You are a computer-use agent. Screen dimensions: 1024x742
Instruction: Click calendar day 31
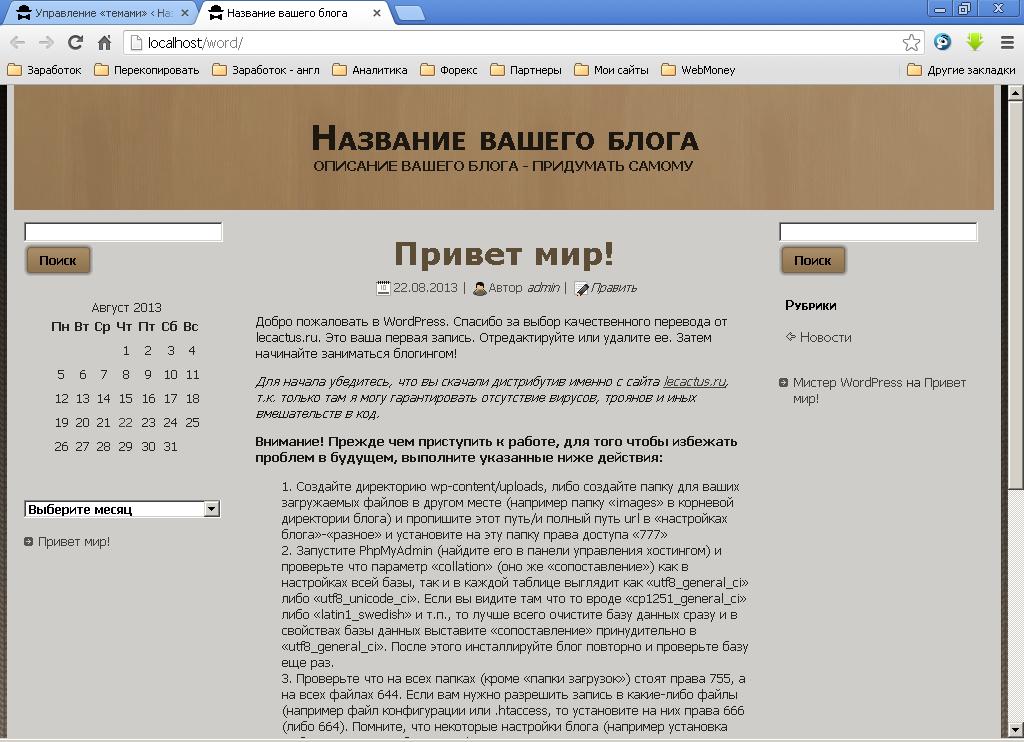[x=170, y=447]
